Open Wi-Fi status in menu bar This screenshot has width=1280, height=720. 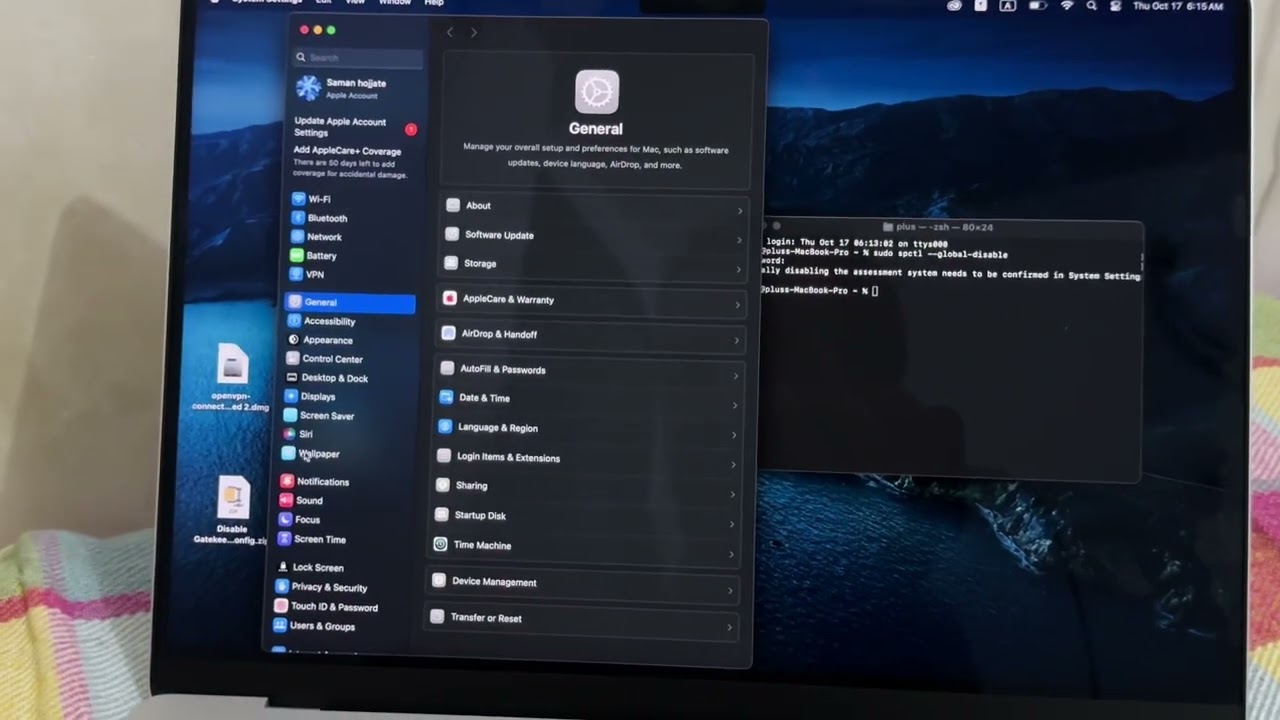(1066, 6)
